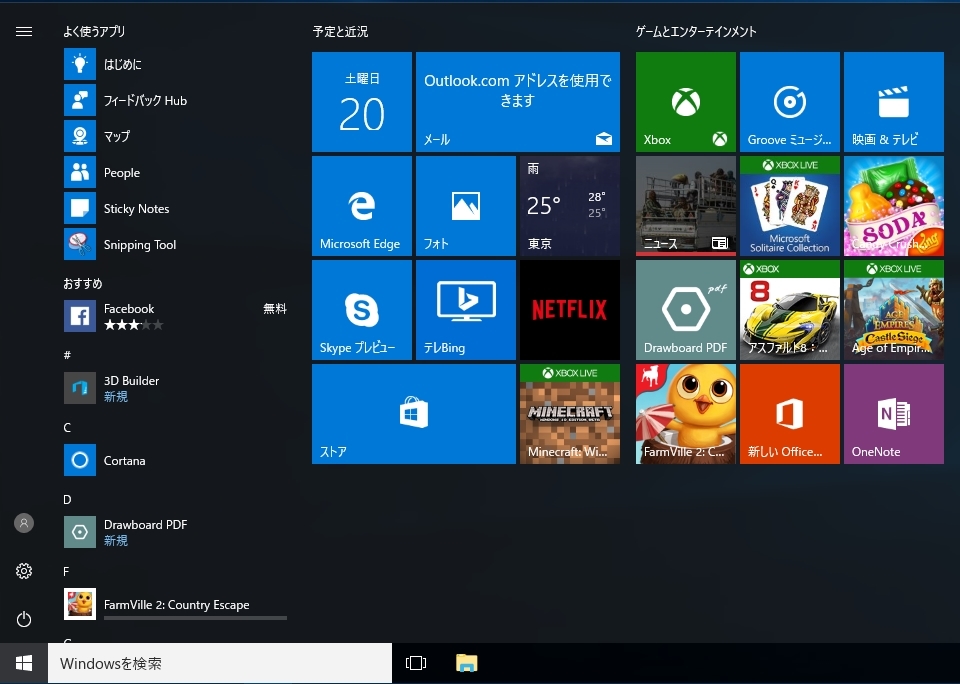Open the Settings gear icon
This screenshot has width=960, height=684.
pos(24,571)
